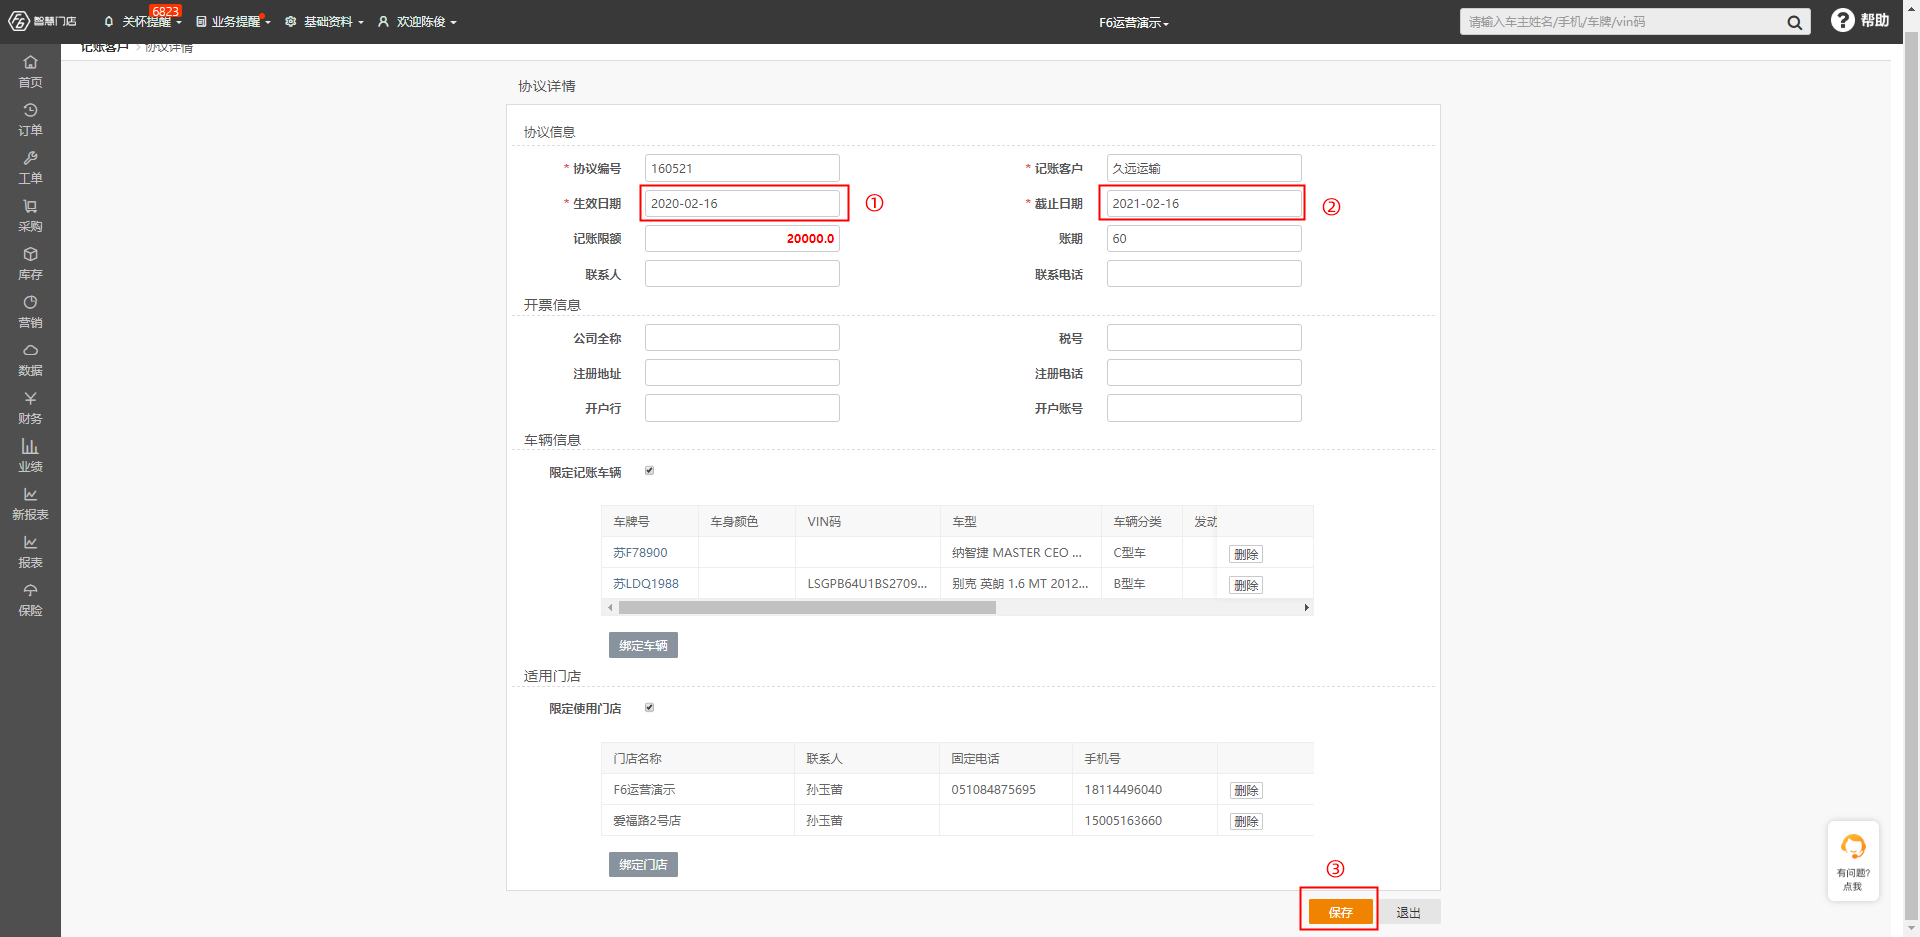The height and width of the screenshot is (937, 1920).
Task: Open the 采购 purchasing sidebar icon
Action: [30, 215]
